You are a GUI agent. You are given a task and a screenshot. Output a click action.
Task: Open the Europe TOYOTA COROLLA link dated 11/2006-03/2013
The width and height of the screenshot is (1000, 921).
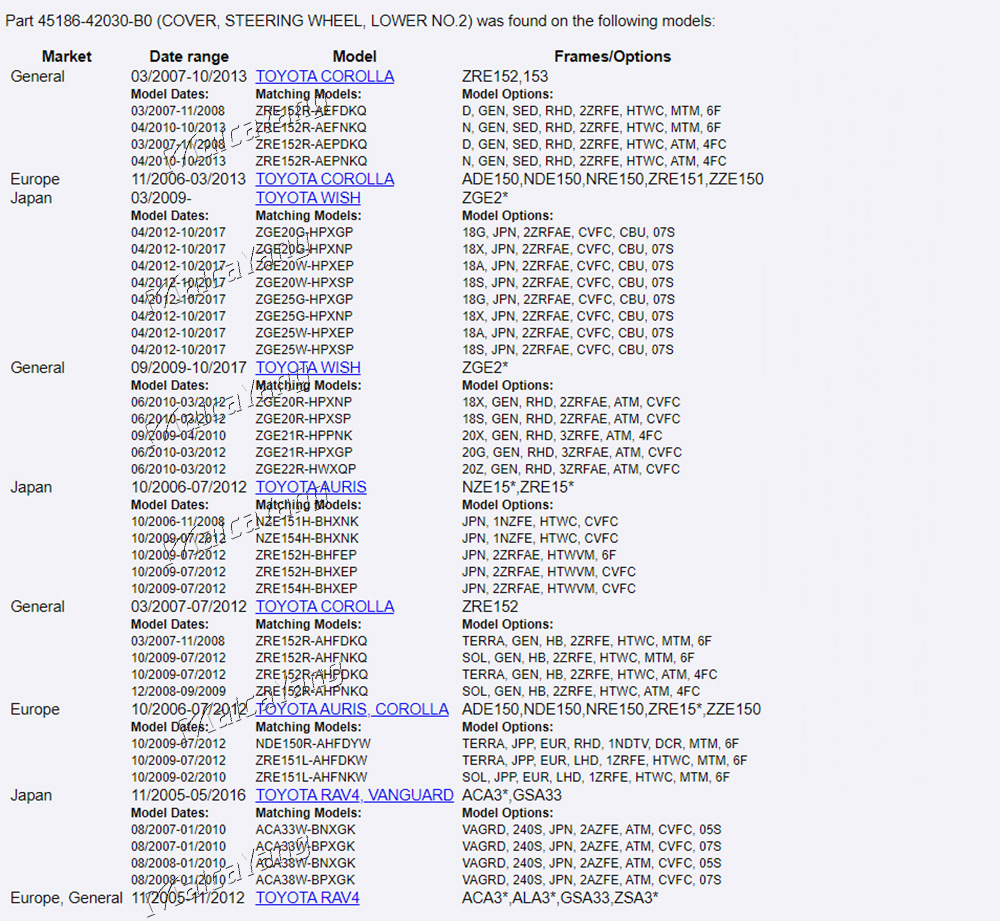(325, 179)
